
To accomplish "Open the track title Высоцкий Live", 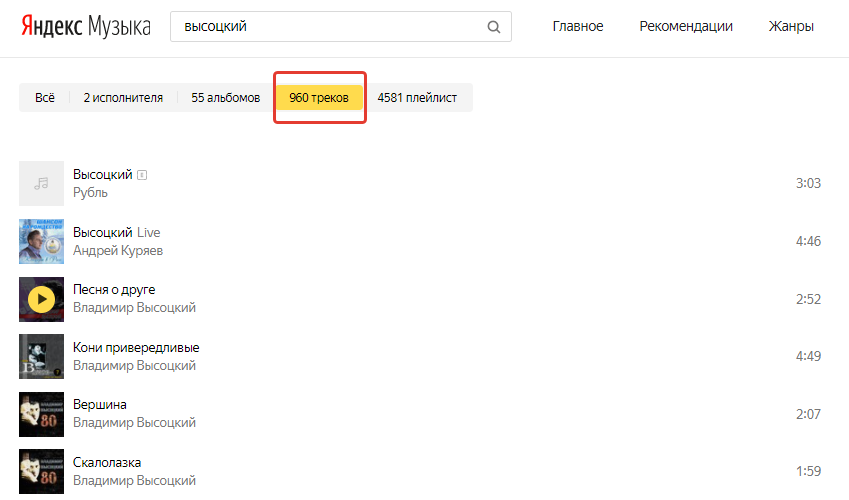I will point(116,232).
